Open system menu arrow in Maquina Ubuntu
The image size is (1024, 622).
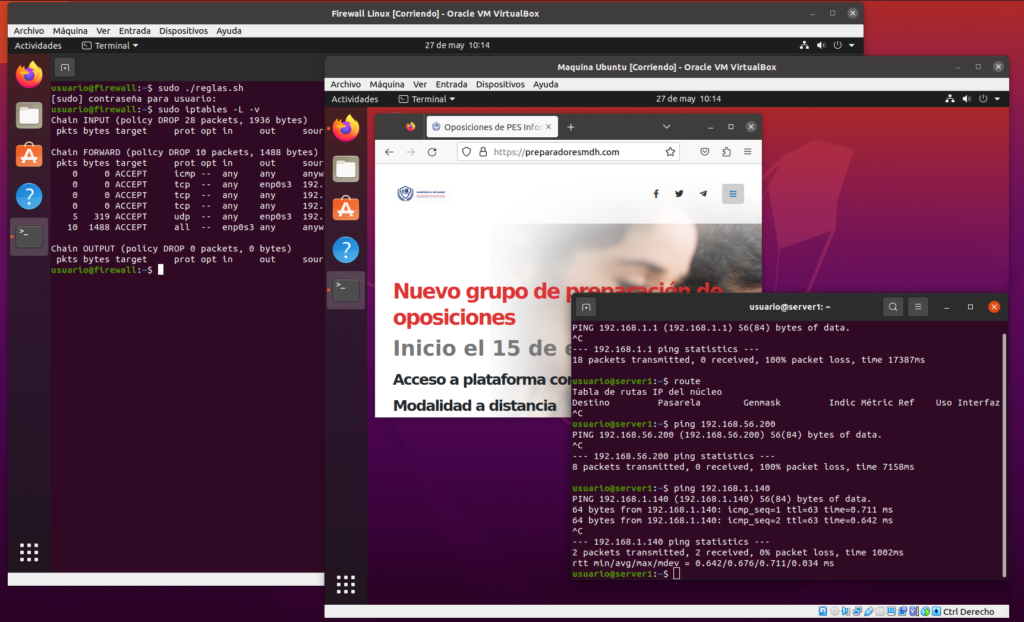pos(997,99)
